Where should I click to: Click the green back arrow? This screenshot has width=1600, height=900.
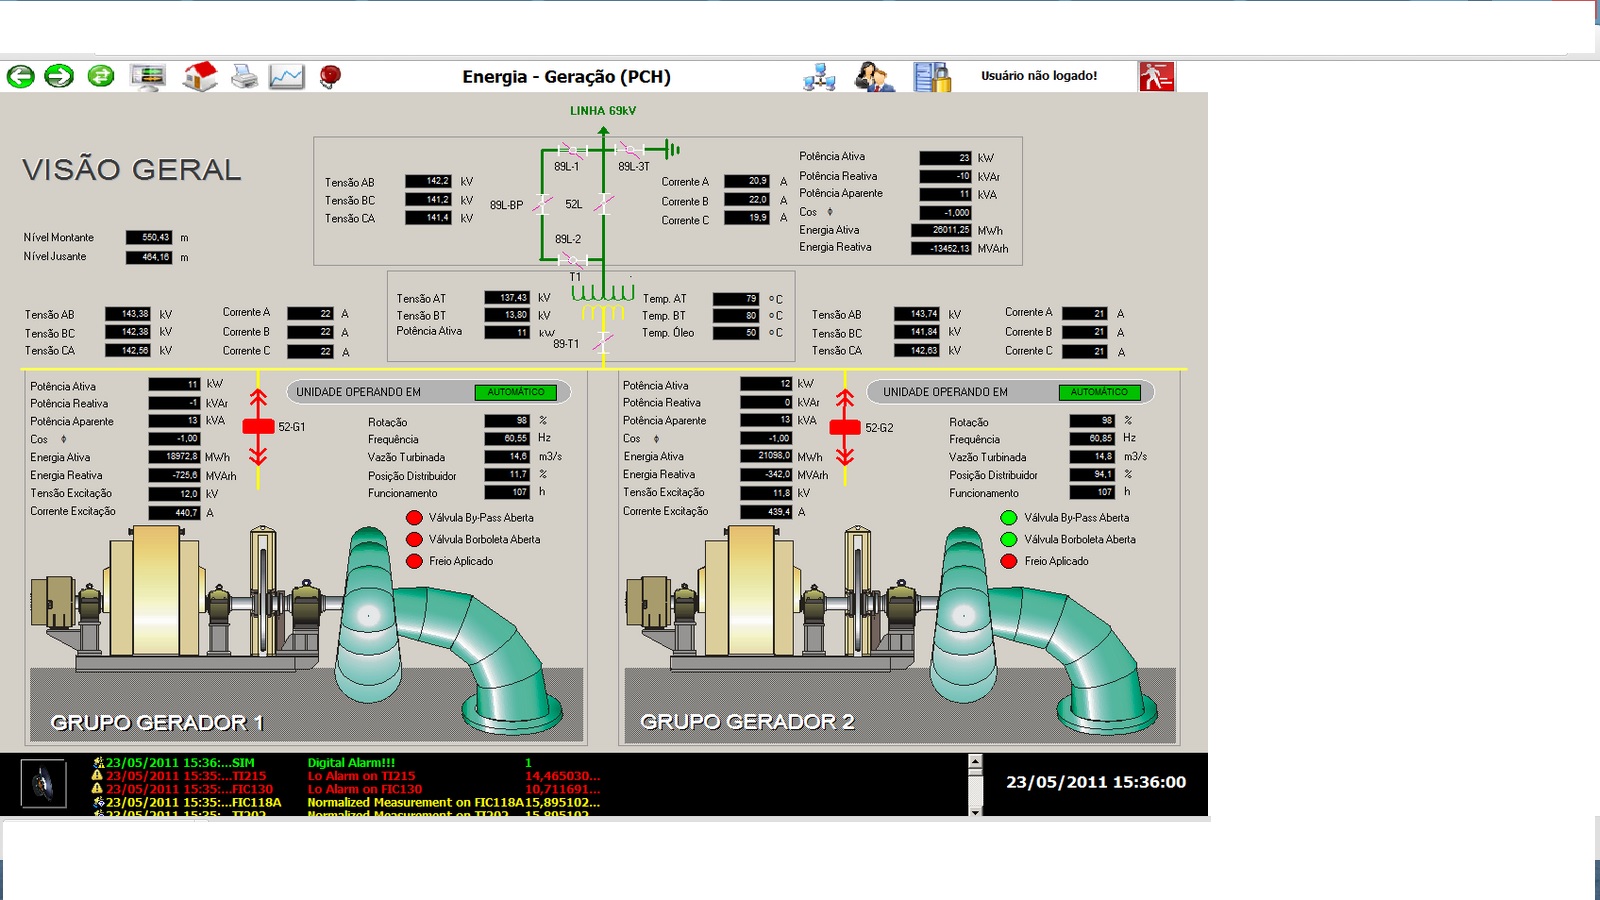click(x=21, y=76)
